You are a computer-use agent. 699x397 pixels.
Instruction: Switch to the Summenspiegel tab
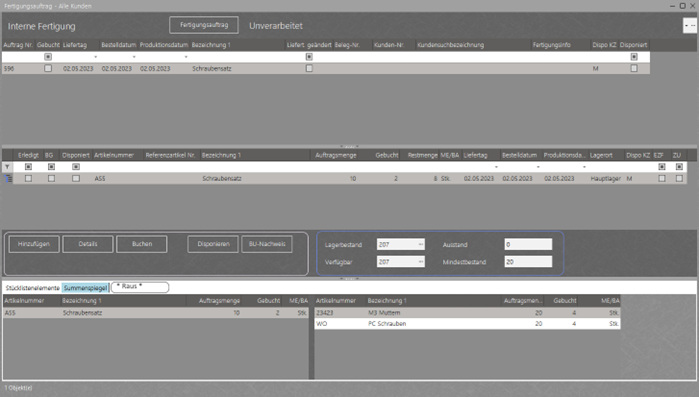point(85,288)
